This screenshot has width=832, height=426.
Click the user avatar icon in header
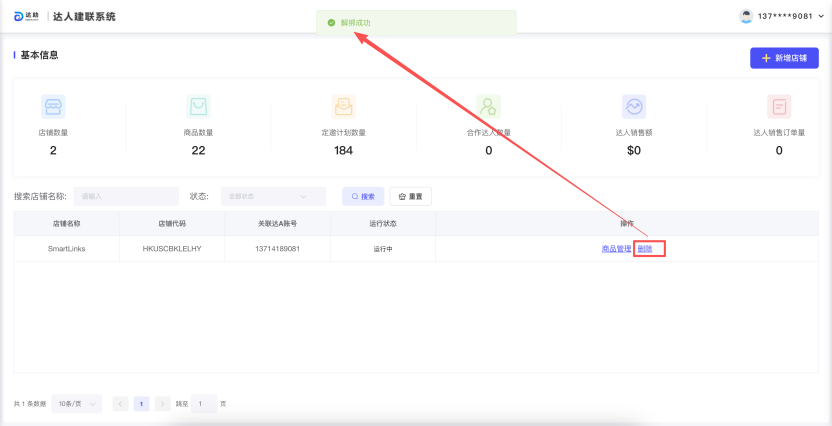746,16
